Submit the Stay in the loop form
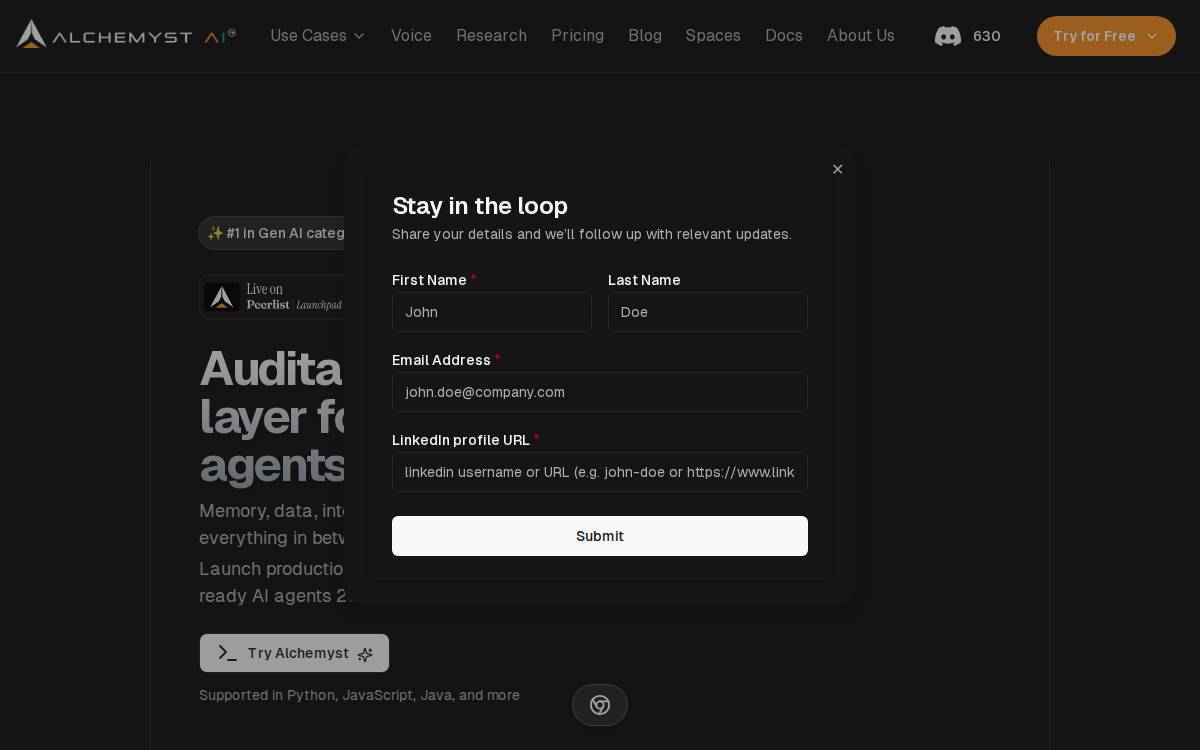This screenshot has height=750, width=1200. coord(600,536)
